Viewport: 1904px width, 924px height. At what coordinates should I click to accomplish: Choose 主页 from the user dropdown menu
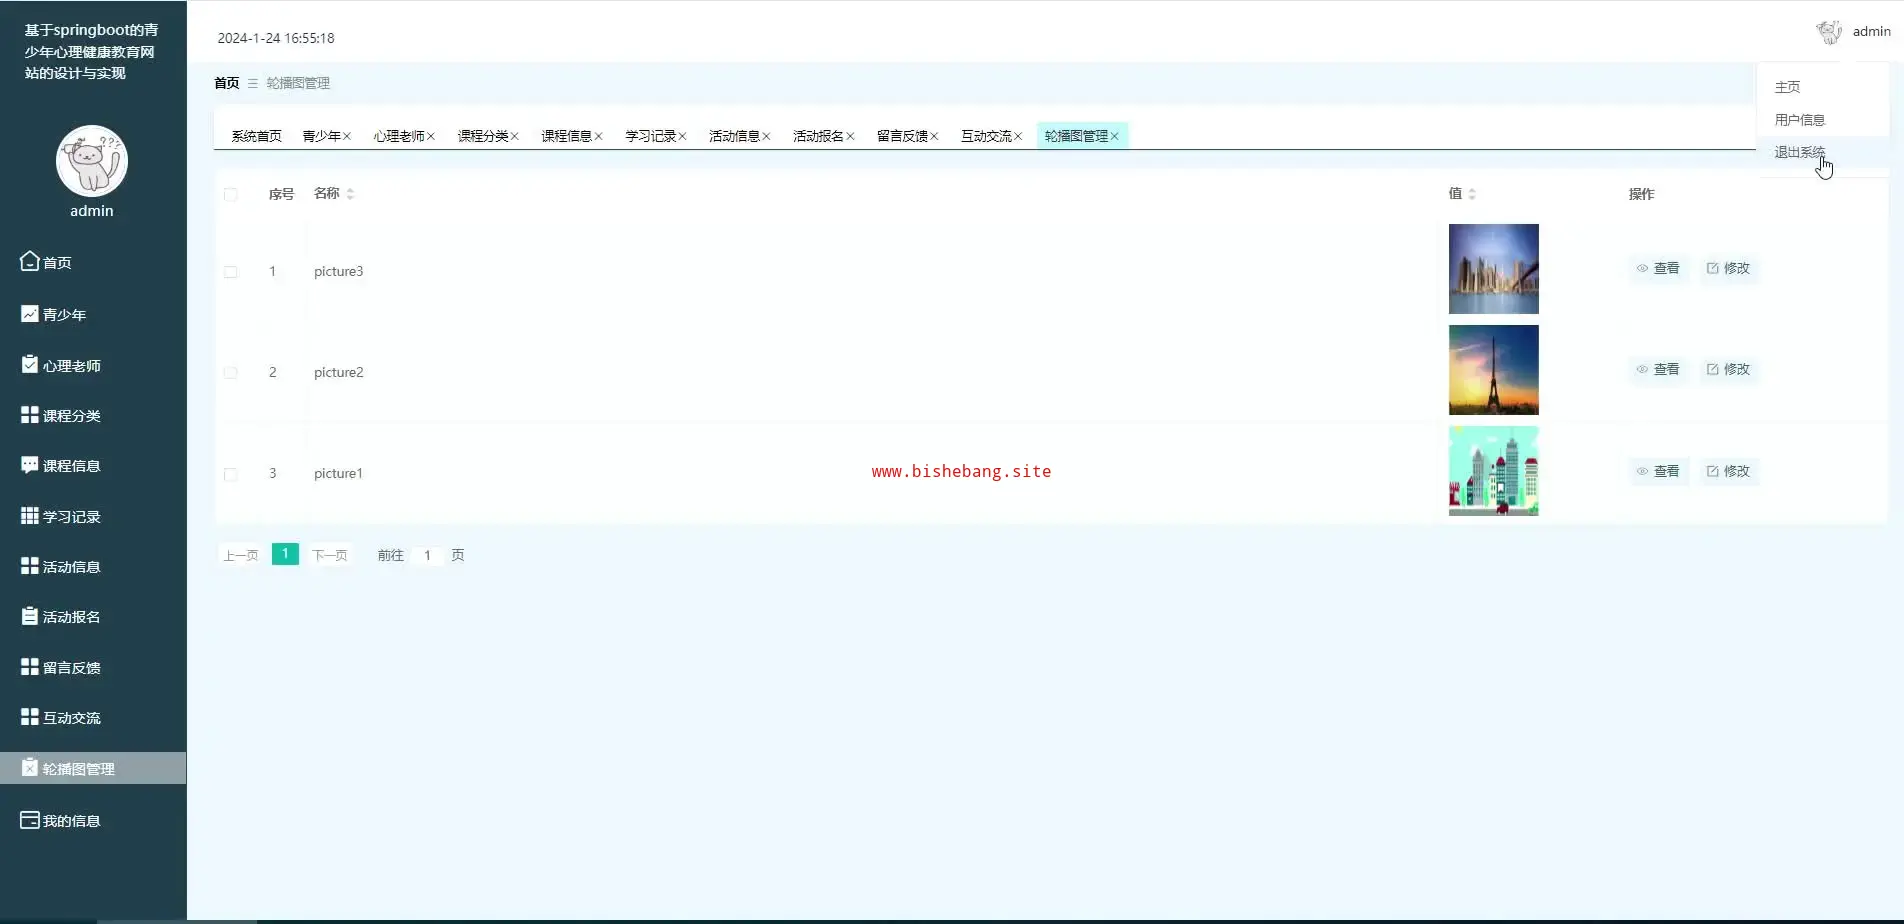(1787, 87)
